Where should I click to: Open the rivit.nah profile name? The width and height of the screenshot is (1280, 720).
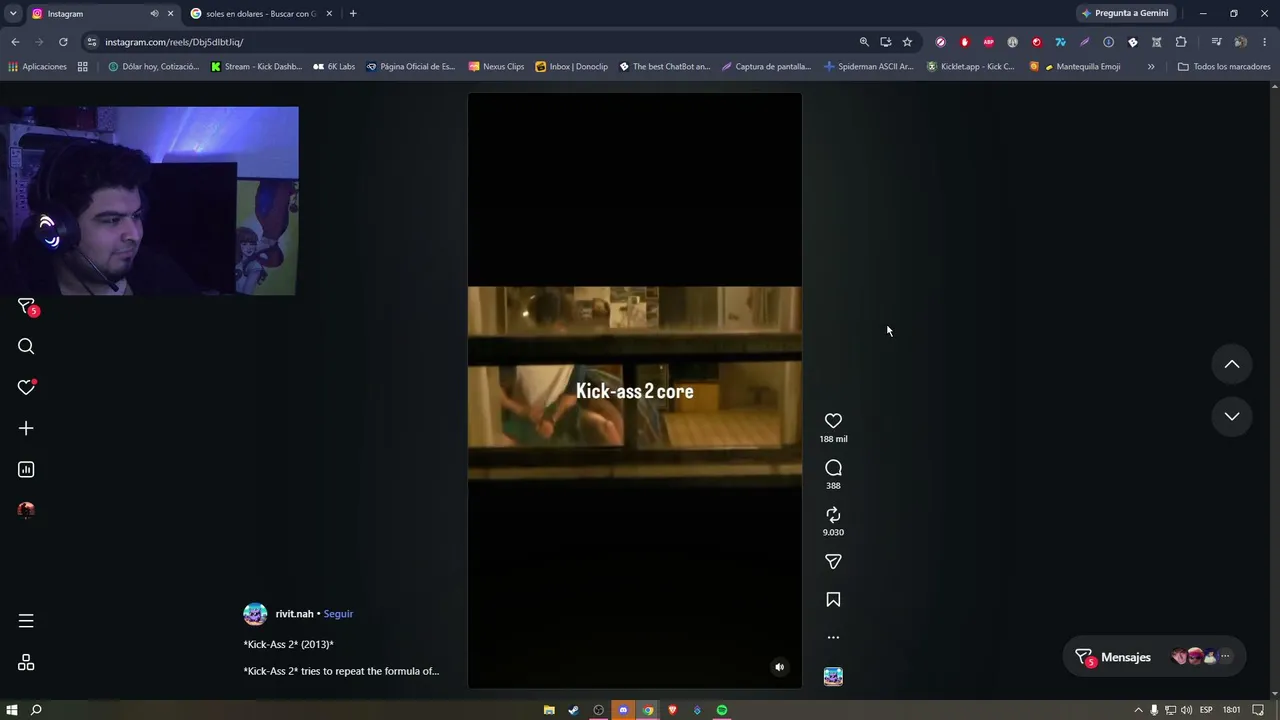click(x=294, y=614)
